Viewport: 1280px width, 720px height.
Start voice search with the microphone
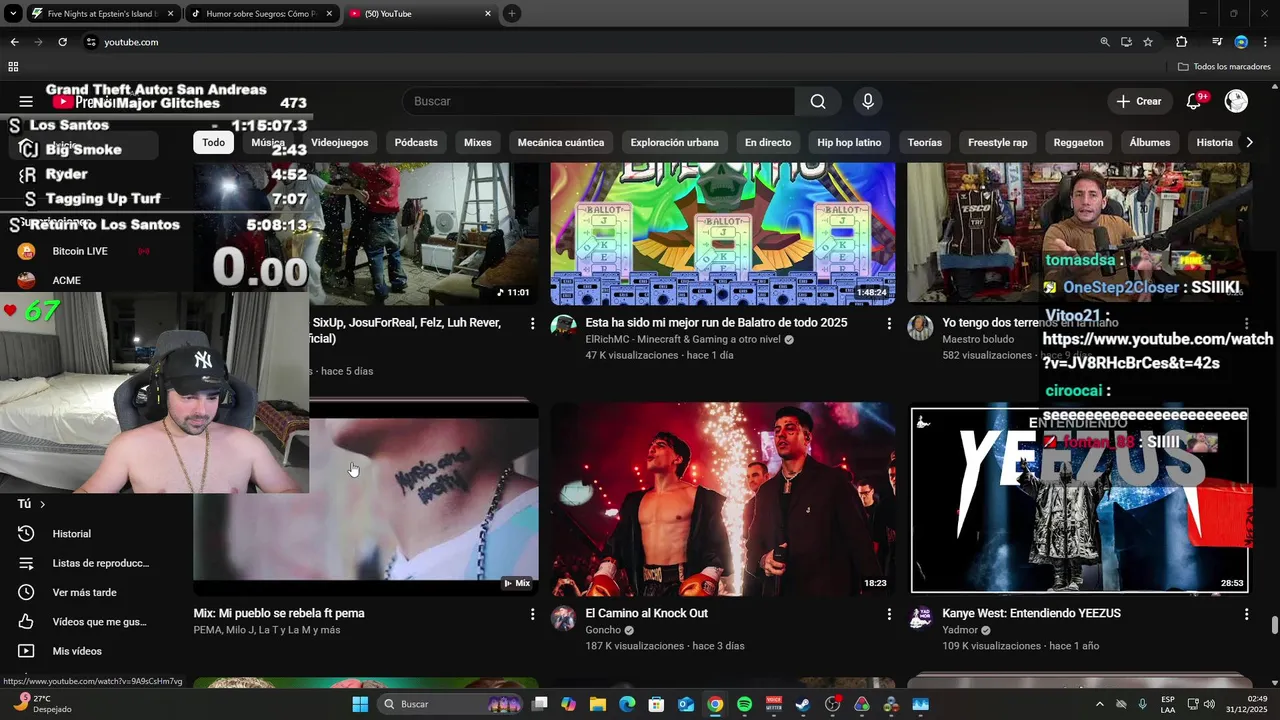point(868,101)
